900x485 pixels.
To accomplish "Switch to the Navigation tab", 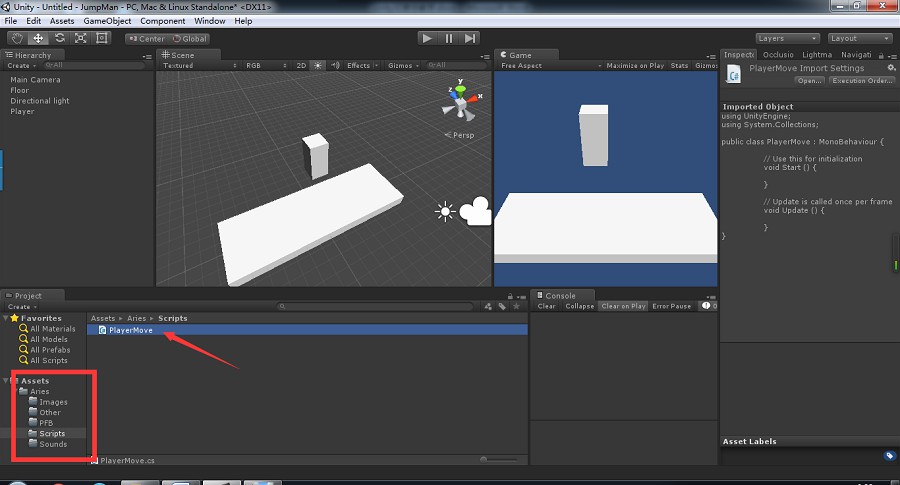I will click(x=856, y=55).
